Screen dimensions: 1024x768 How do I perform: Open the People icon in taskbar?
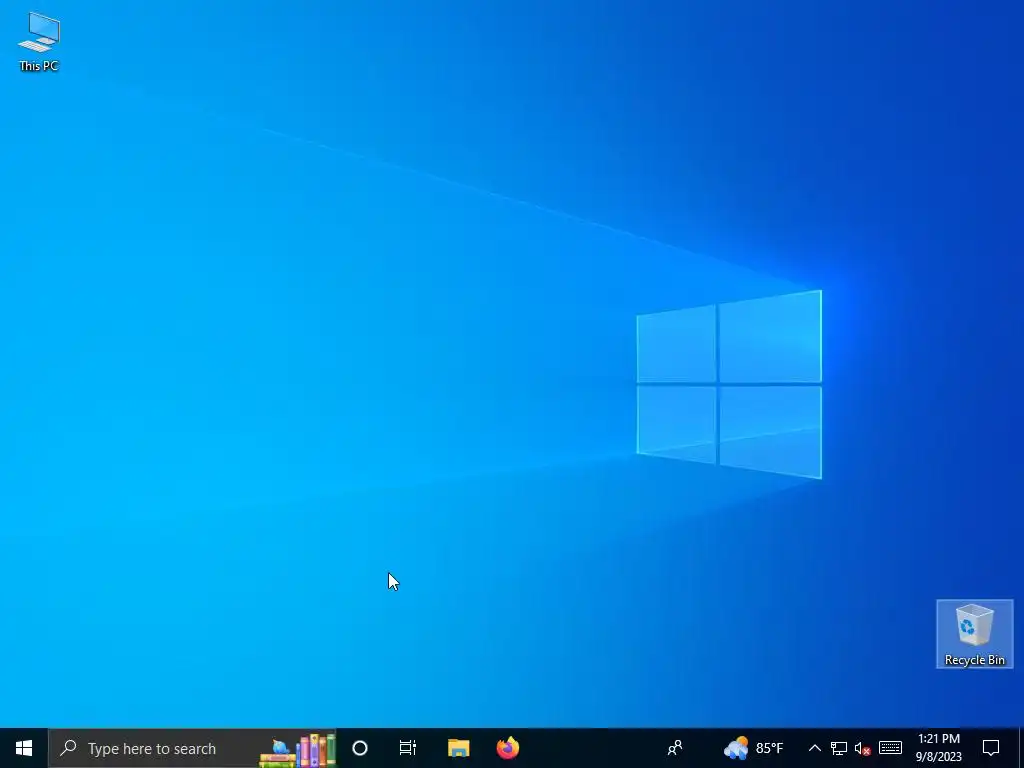(675, 748)
